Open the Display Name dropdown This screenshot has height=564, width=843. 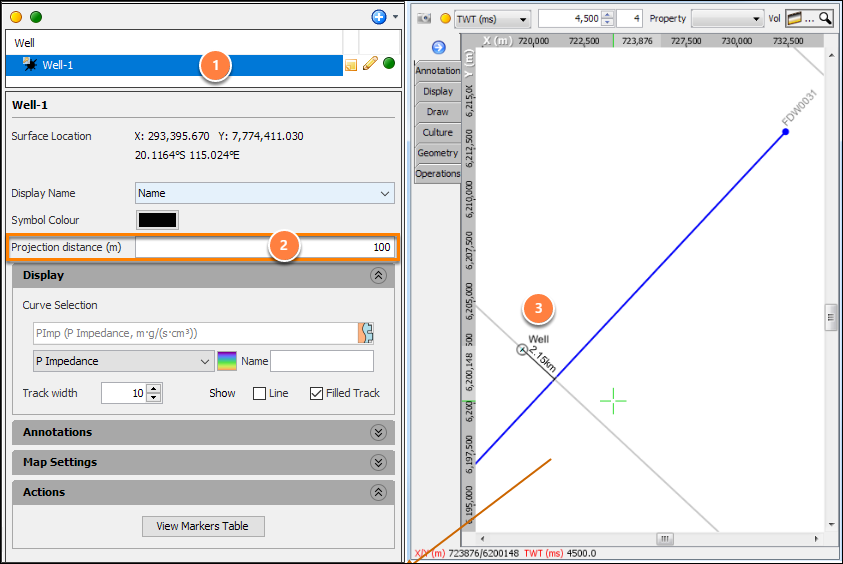[265, 193]
